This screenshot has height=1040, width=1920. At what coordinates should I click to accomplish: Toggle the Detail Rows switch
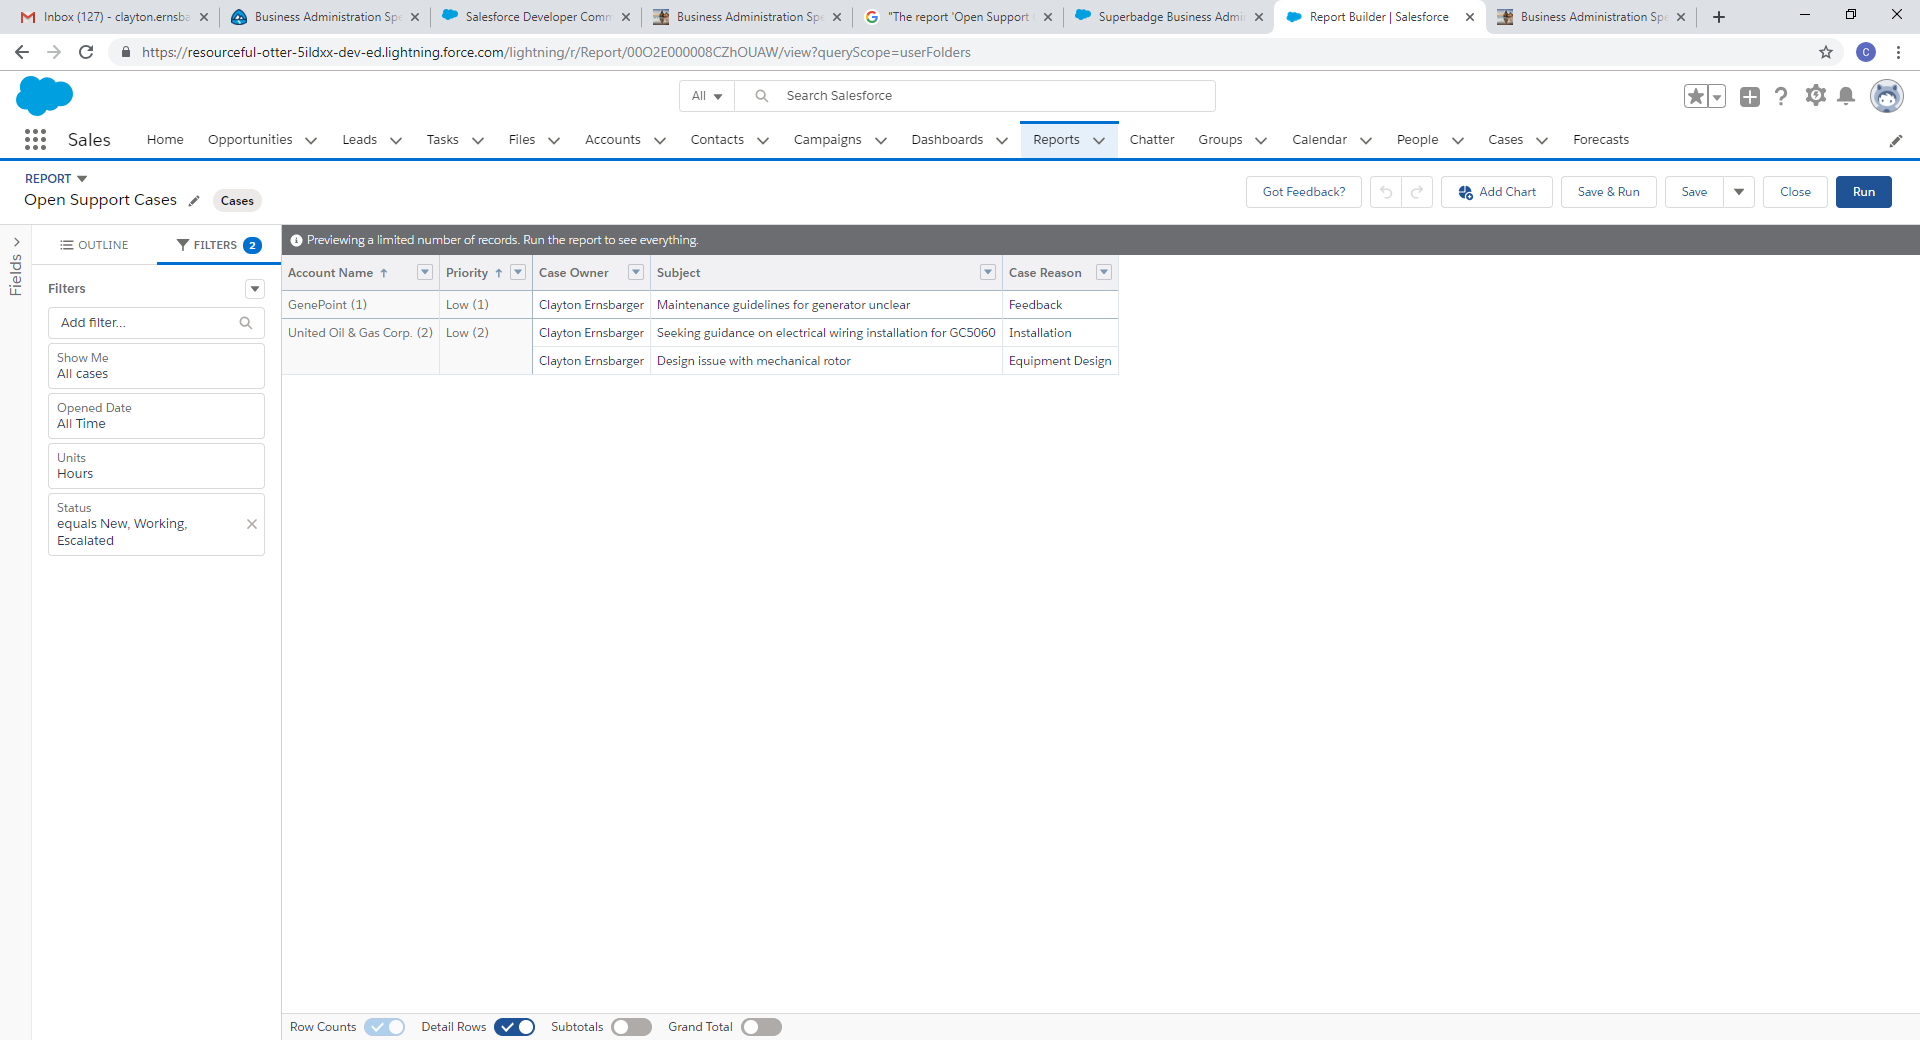tap(515, 1027)
